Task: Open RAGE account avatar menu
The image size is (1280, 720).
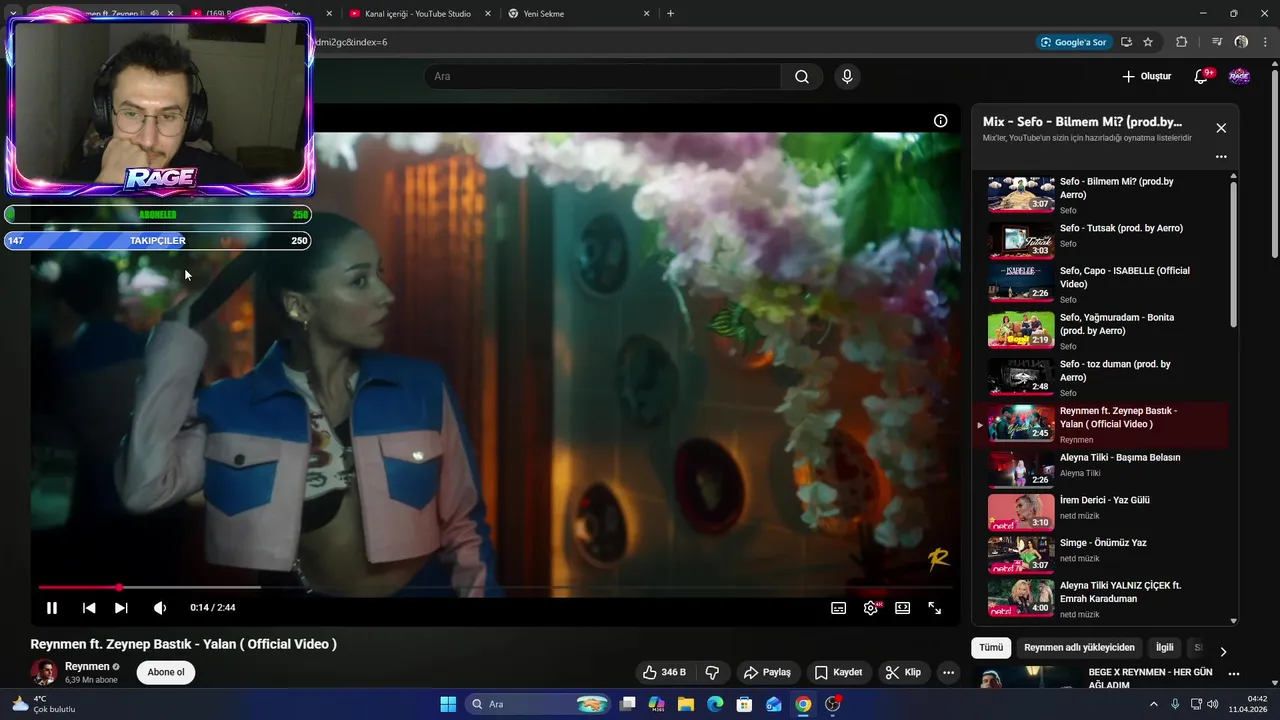Action: coord(1239,77)
